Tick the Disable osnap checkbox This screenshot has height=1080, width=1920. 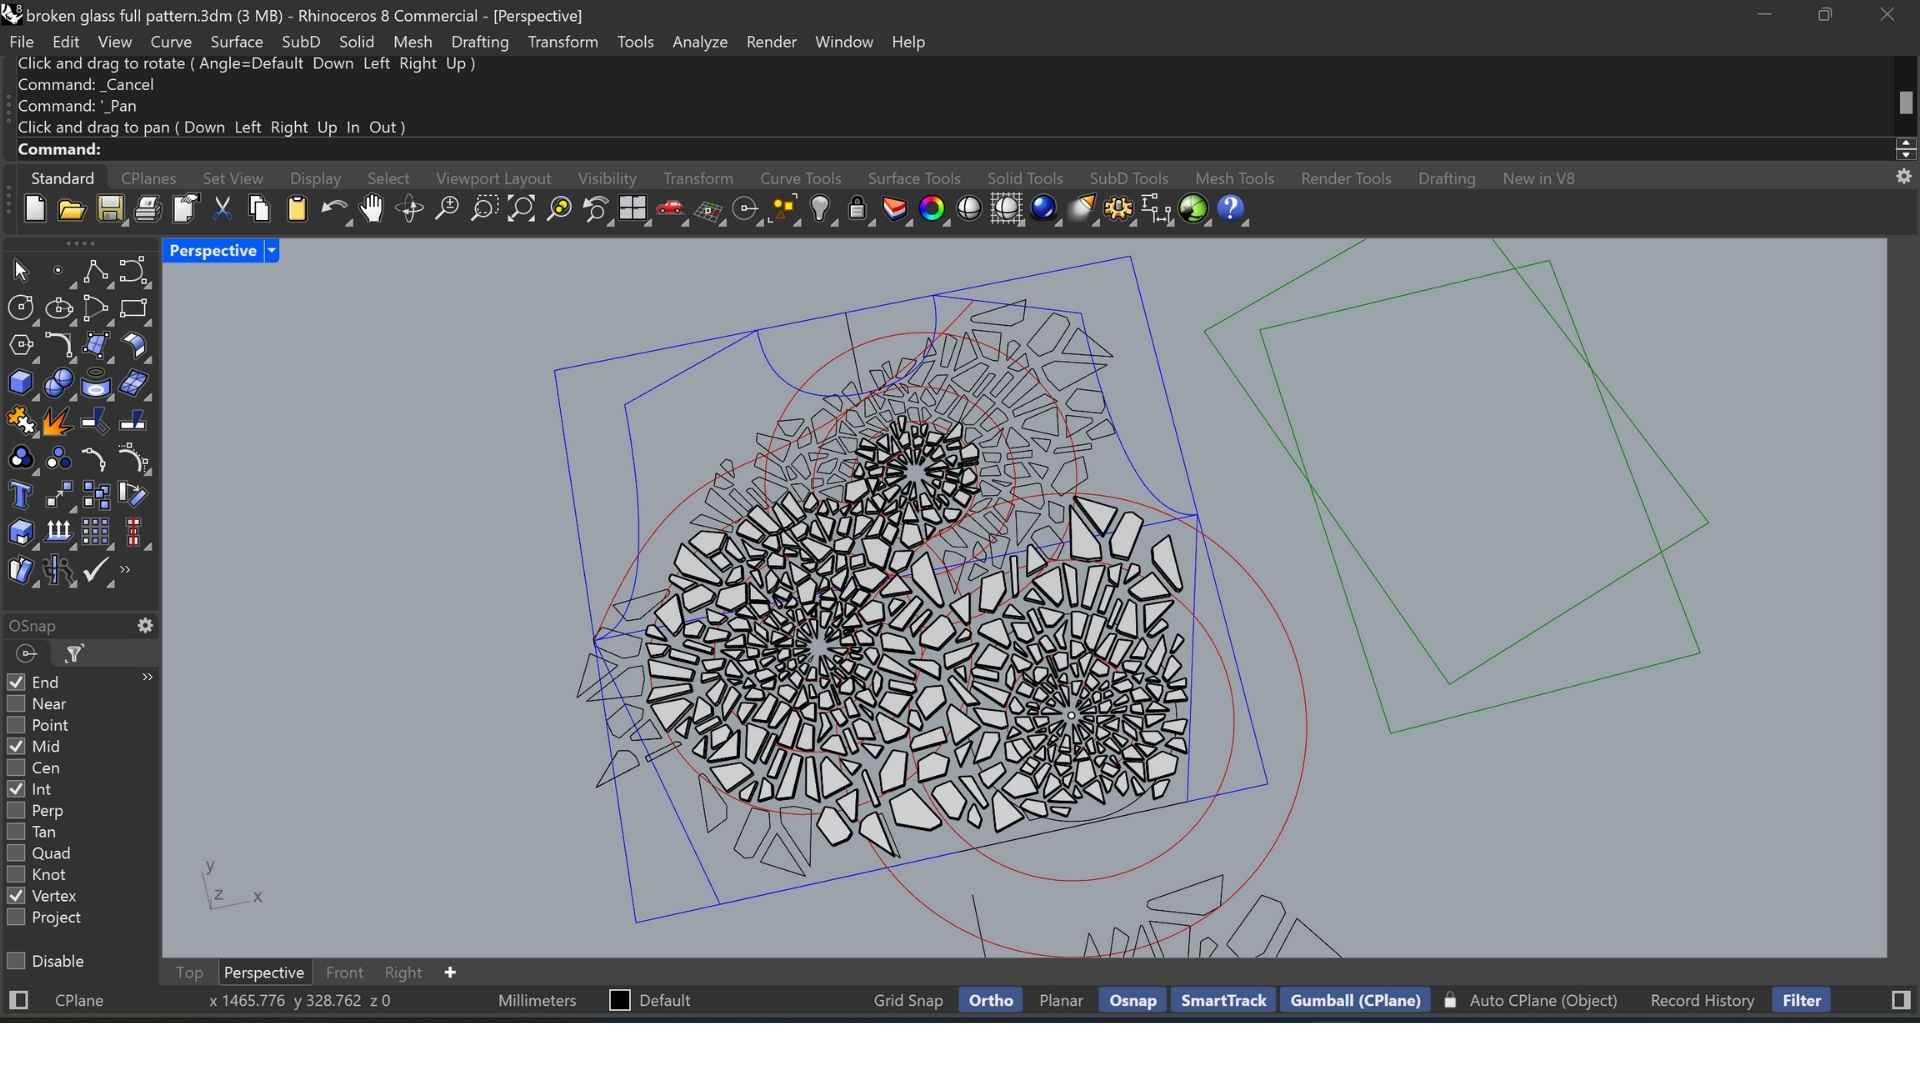click(16, 961)
